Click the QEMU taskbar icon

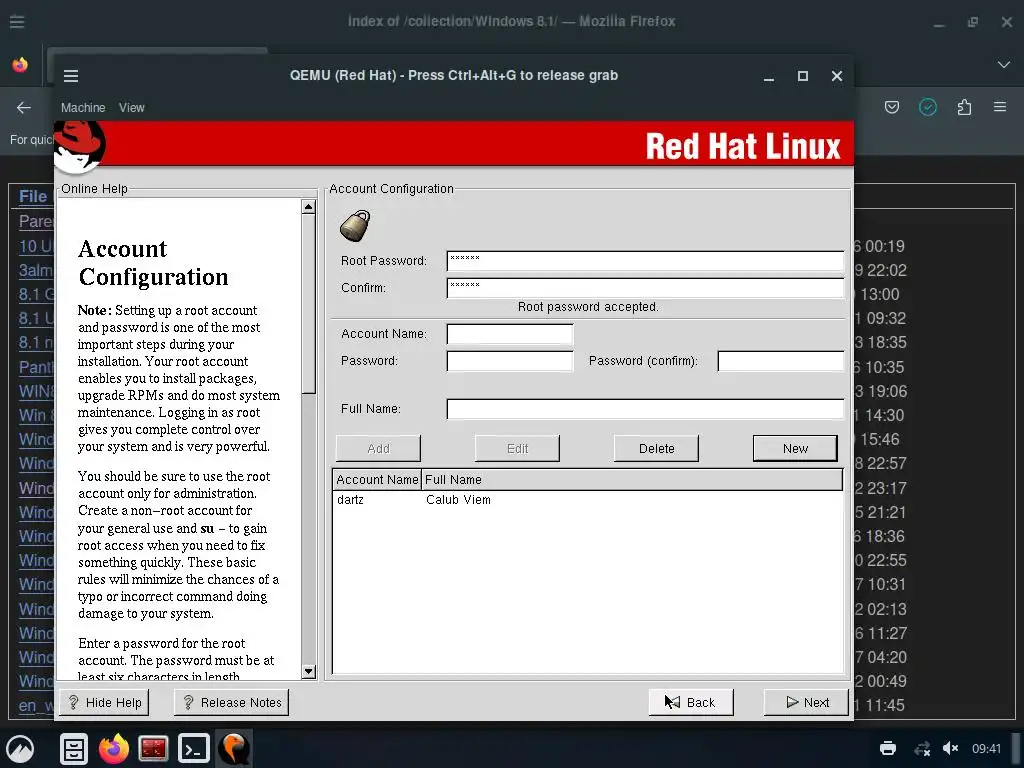[x=234, y=748]
